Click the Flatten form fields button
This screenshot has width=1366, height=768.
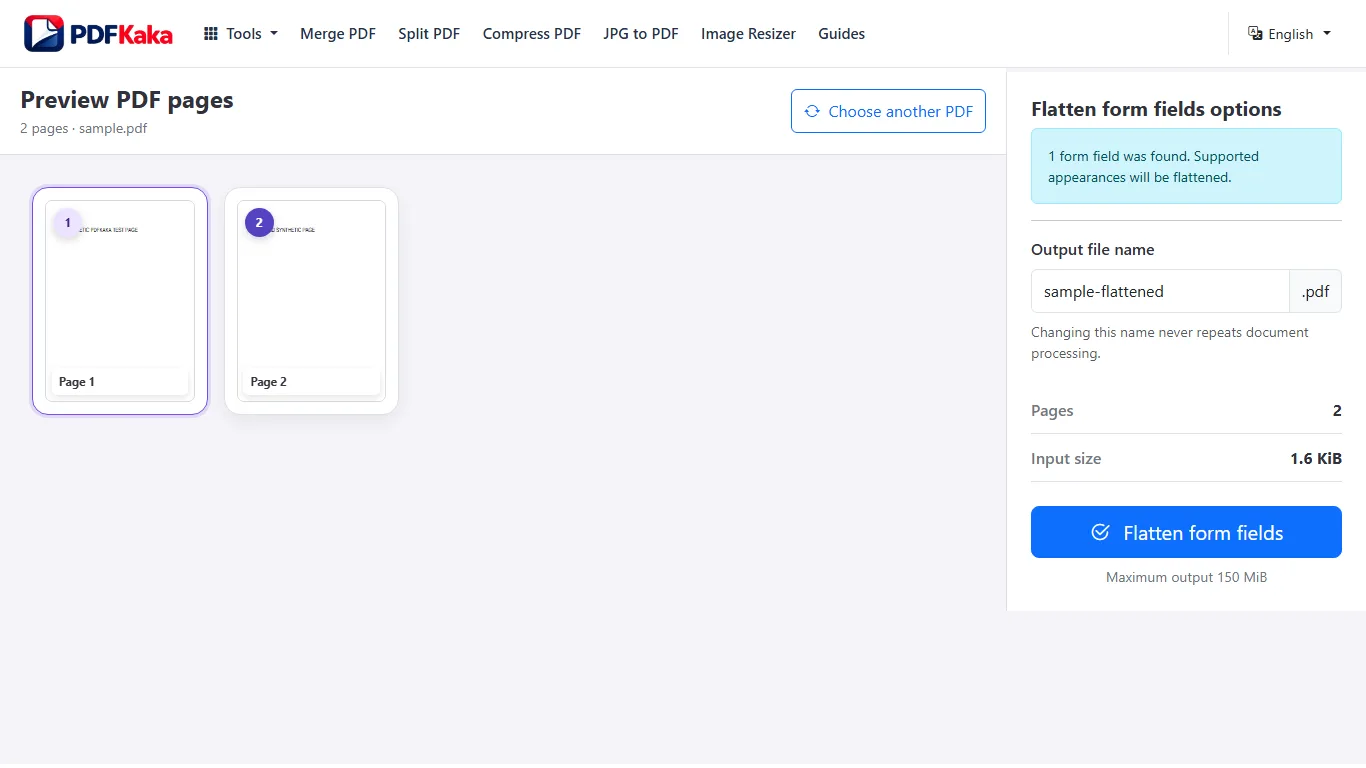[1186, 532]
